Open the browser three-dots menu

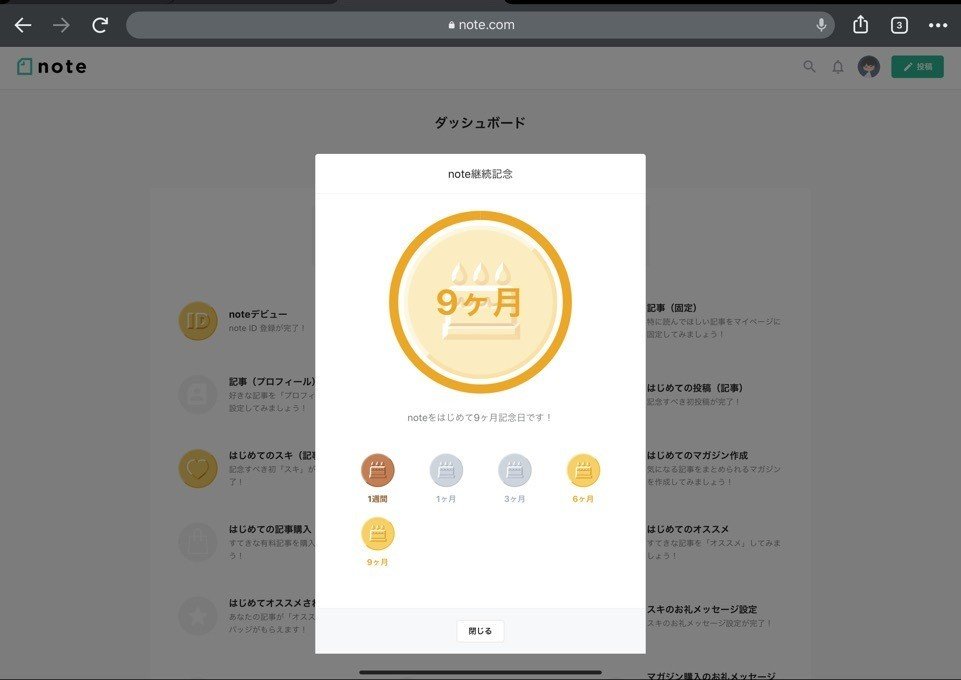point(938,25)
